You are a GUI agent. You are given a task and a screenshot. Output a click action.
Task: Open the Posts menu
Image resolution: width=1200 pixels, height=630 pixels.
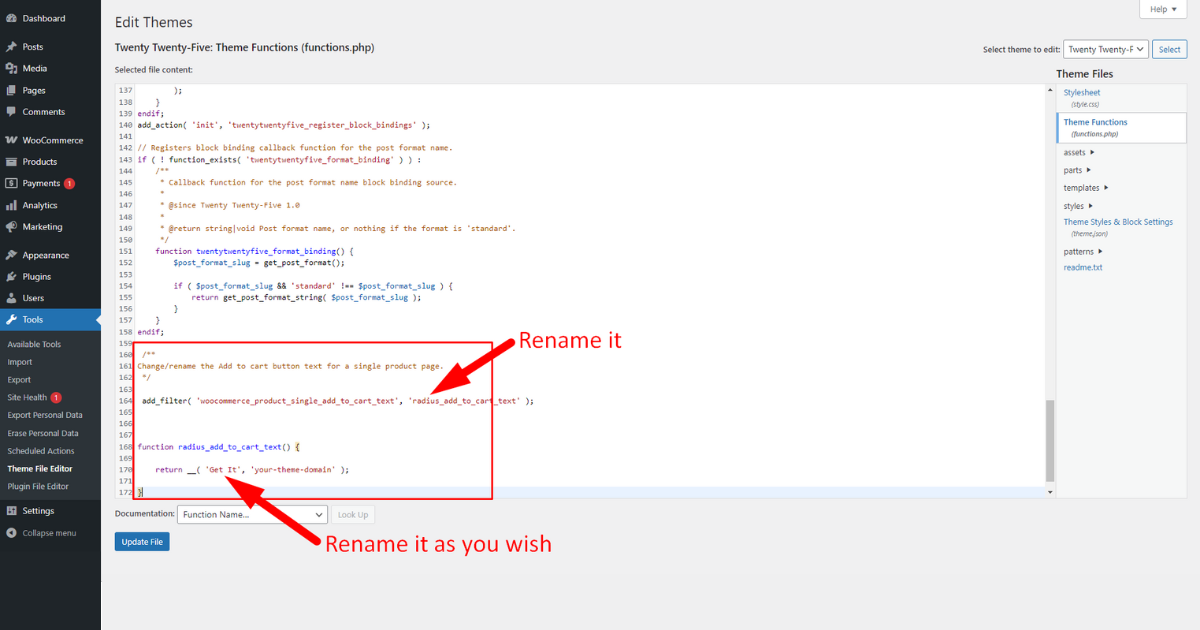(x=50, y=47)
